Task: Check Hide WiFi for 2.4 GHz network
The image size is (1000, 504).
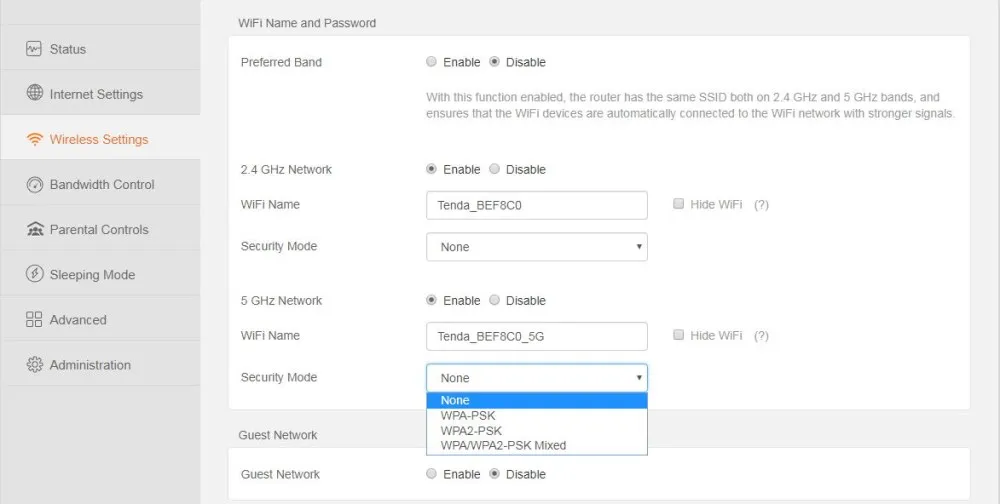Action: tap(679, 204)
